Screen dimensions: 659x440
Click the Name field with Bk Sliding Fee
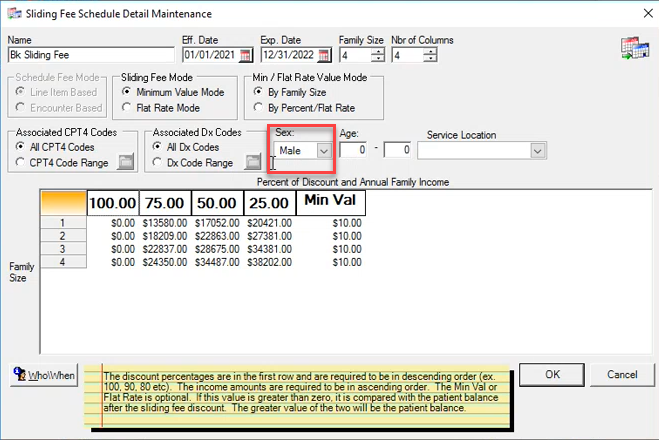(x=91, y=55)
